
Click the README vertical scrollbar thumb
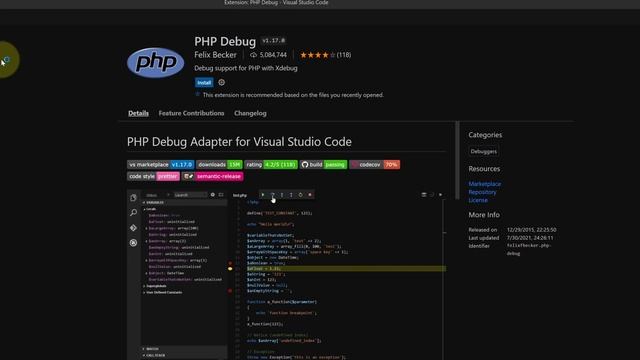pyautogui.click(x=457, y=160)
